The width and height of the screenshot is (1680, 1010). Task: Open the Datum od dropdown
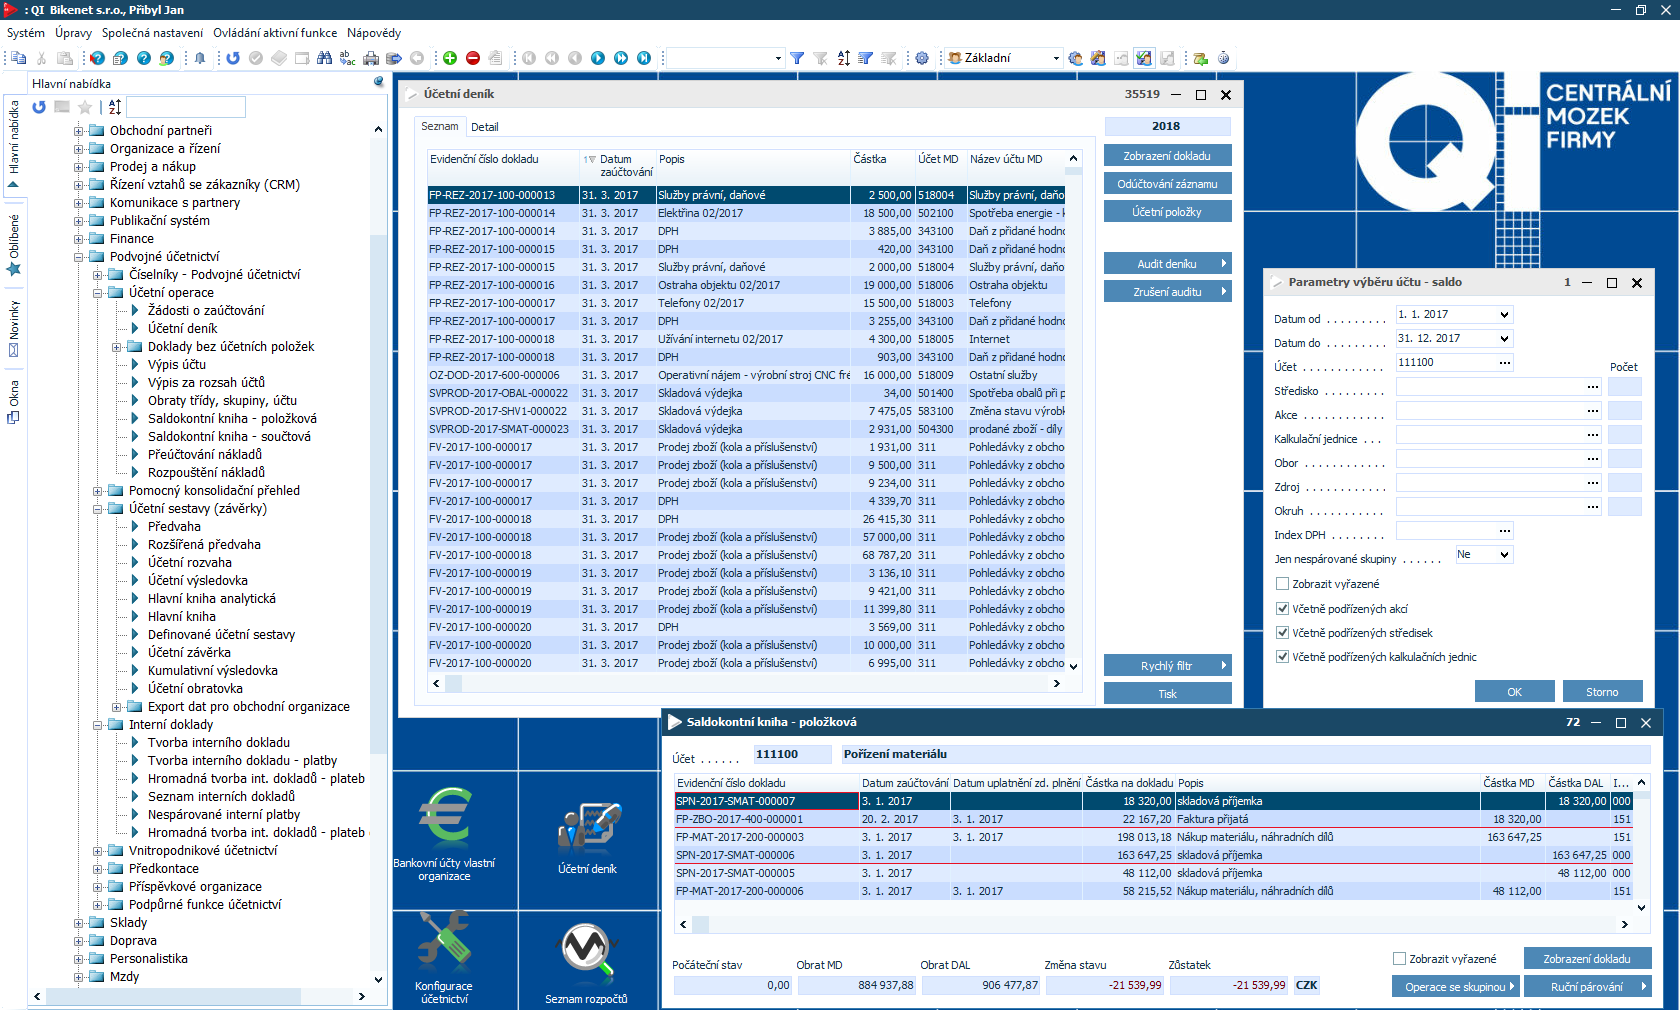pos(1504,315)
